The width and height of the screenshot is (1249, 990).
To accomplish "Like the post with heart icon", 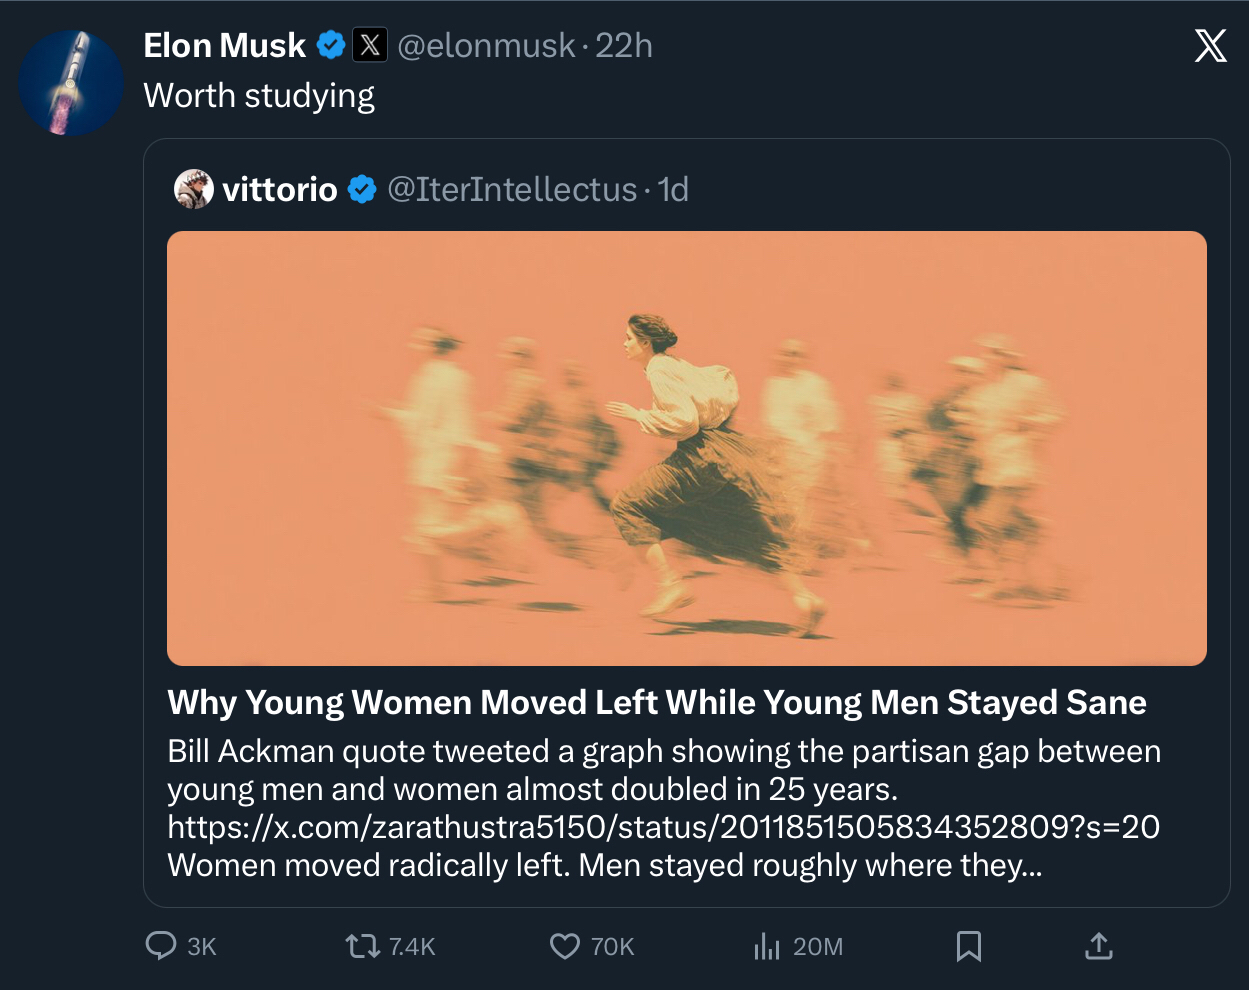I will [x=565, y=946].
